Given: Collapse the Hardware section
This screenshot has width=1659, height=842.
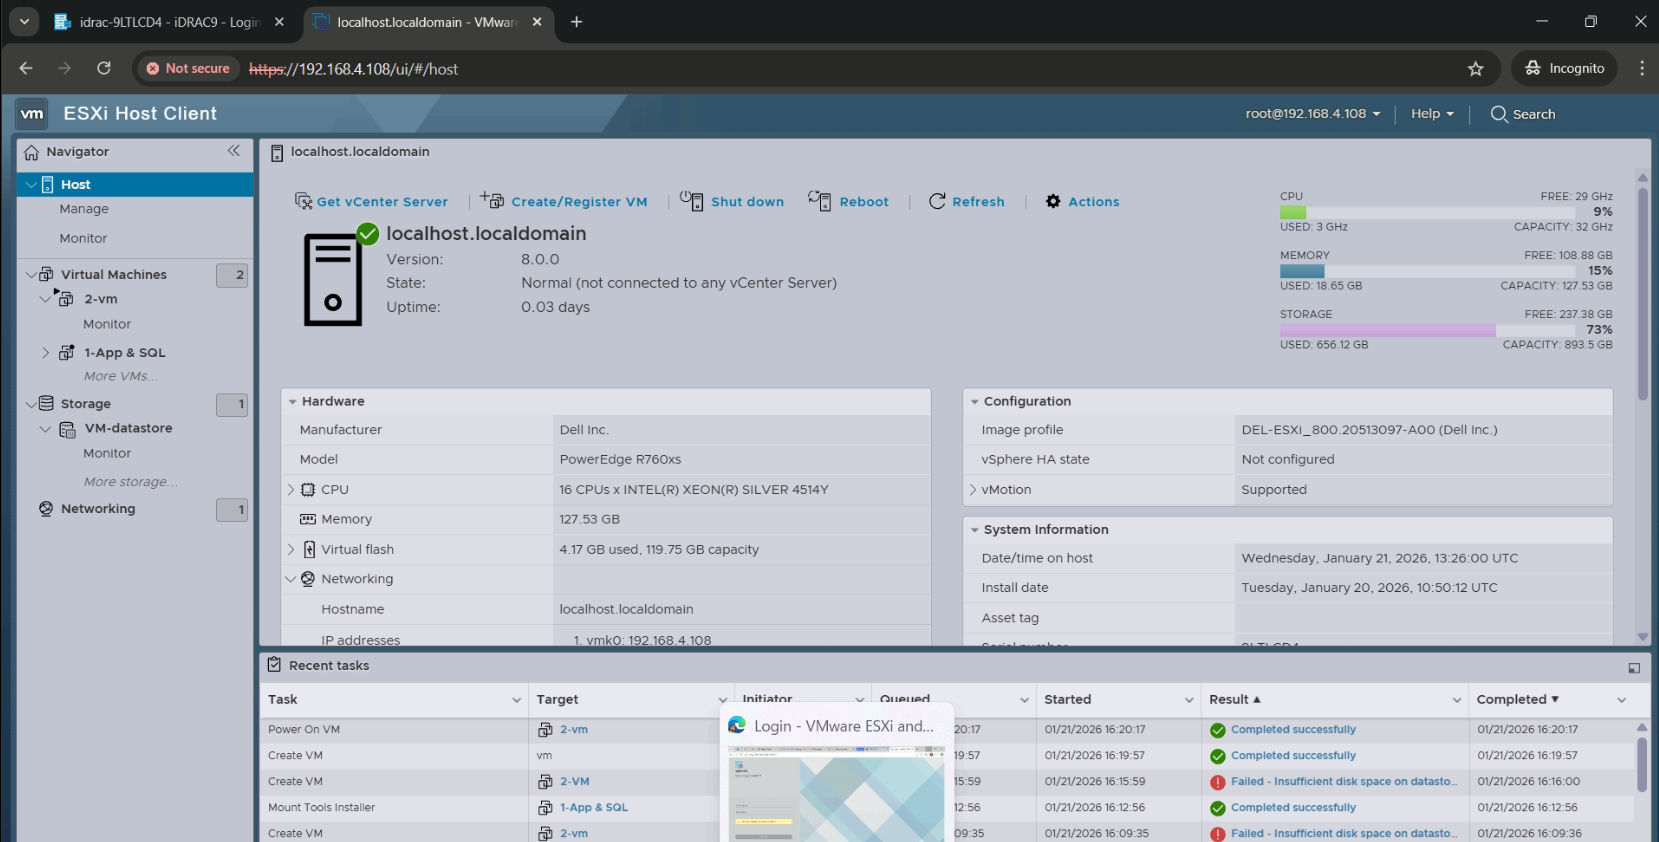Looking at the screenshot, I should [293, 402].
